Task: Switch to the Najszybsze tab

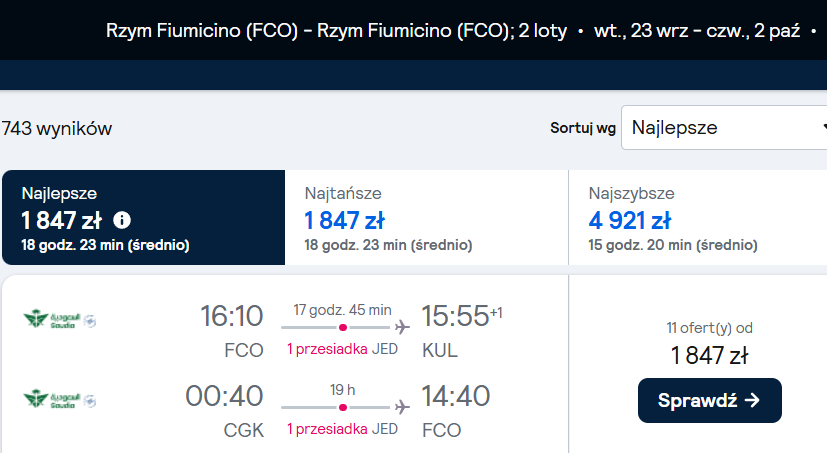Action: click(698, 217)
